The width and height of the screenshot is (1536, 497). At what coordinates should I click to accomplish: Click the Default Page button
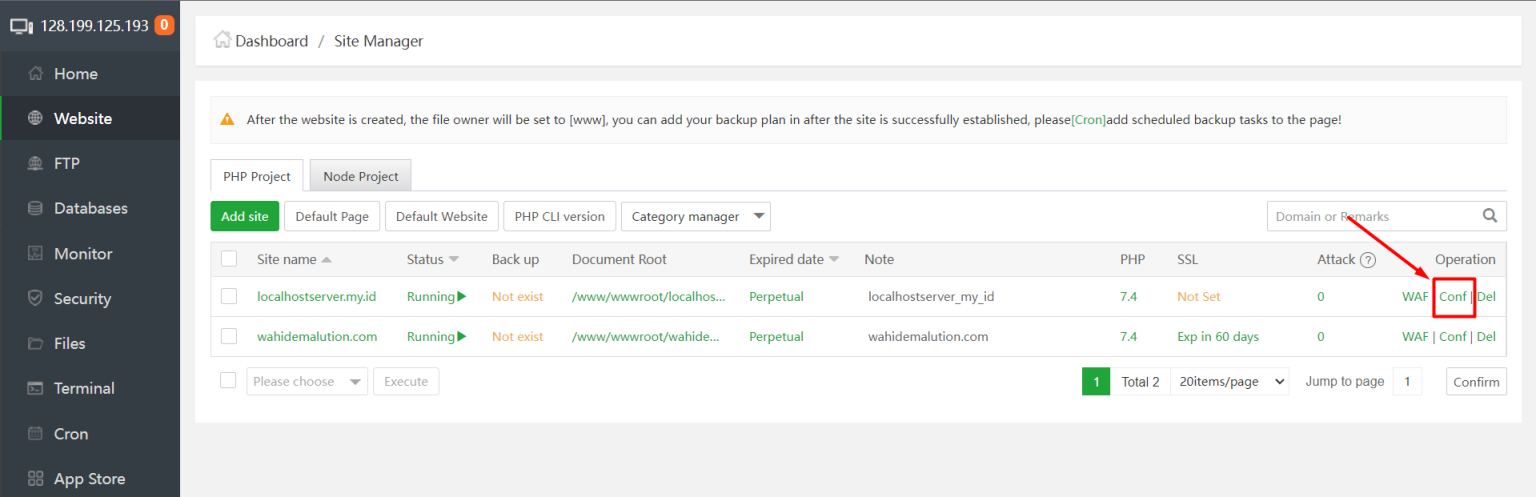tap(332, 216)
